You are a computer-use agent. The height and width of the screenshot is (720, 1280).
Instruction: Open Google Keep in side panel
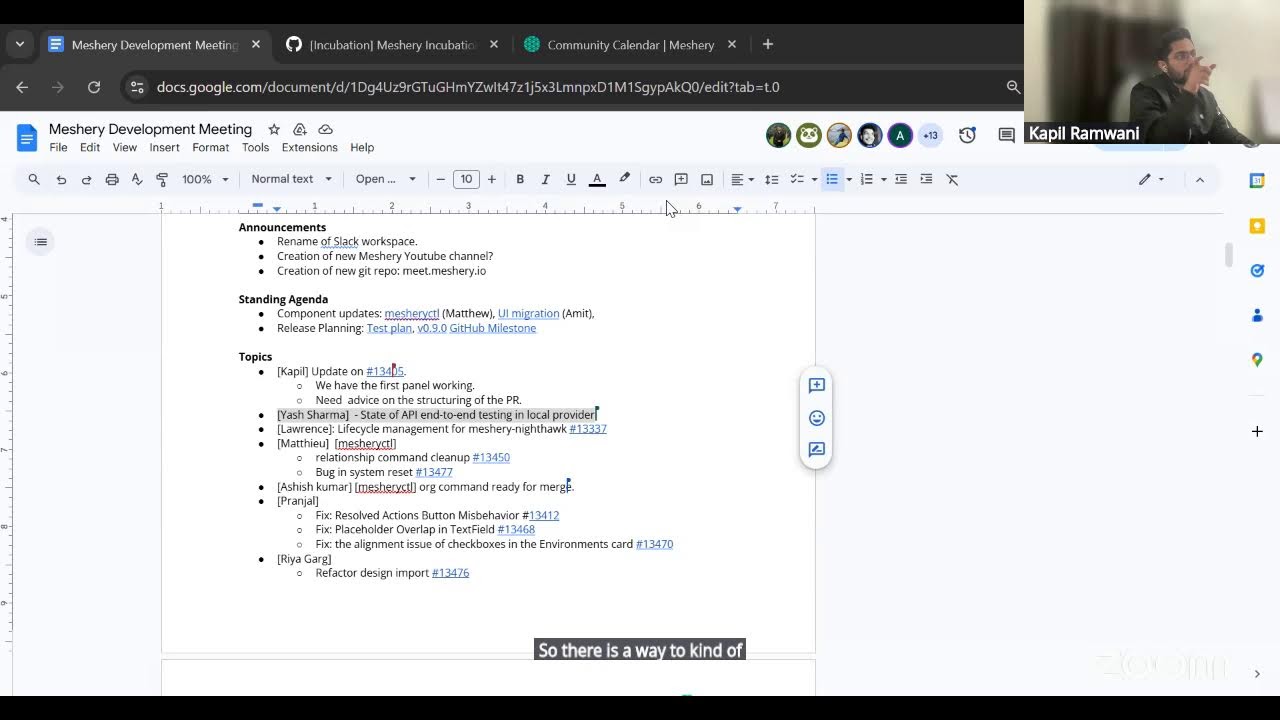(1257, 226)
